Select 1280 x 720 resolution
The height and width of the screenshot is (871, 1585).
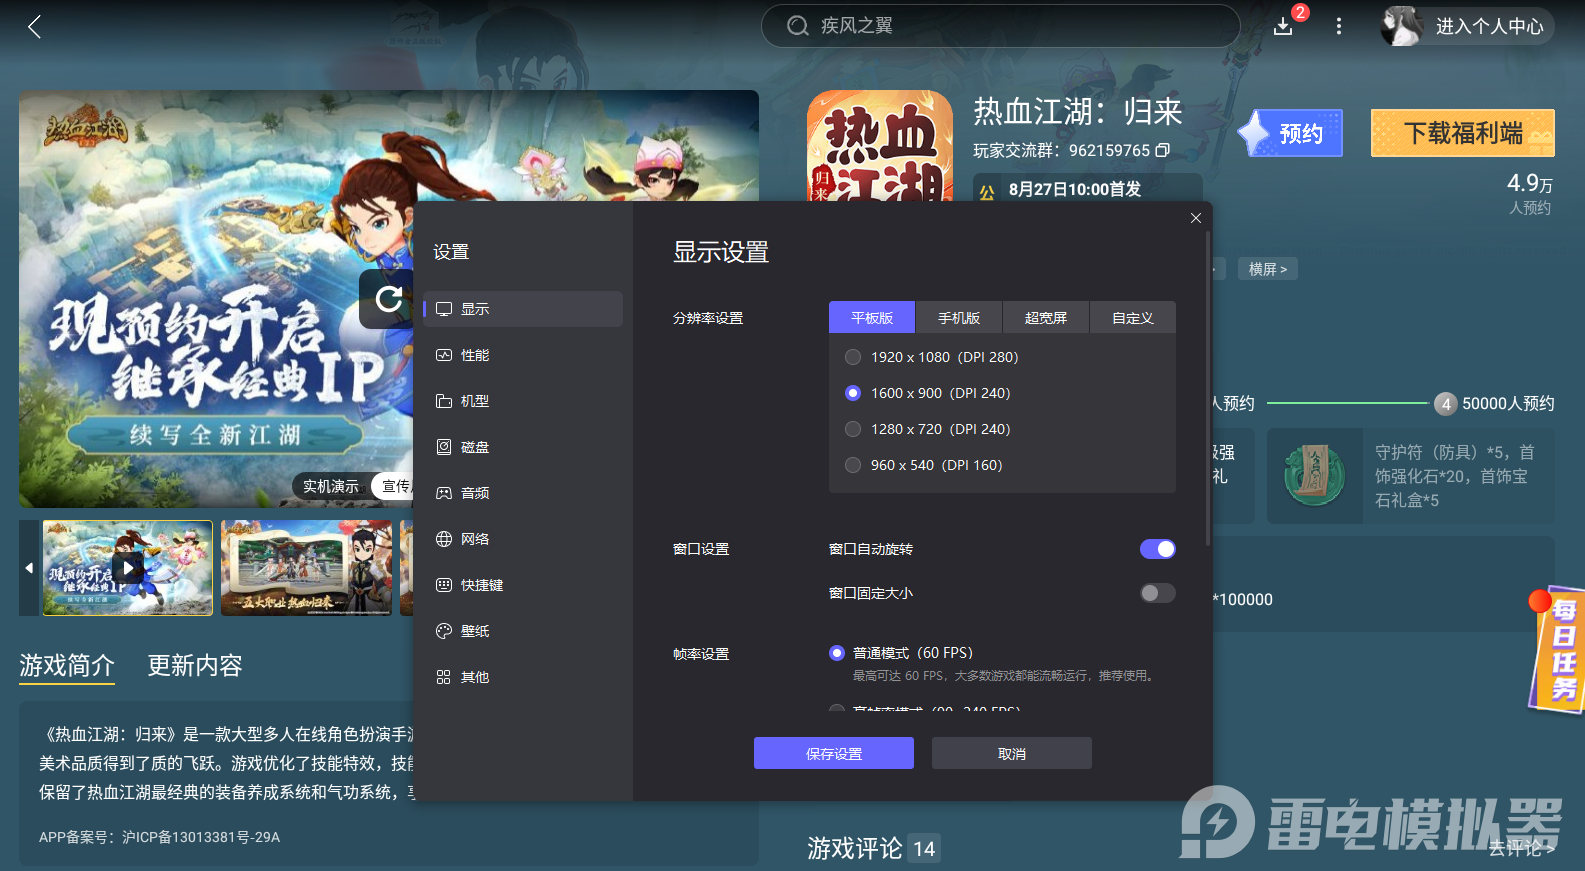pyautogui.click(x=853, y=429)
